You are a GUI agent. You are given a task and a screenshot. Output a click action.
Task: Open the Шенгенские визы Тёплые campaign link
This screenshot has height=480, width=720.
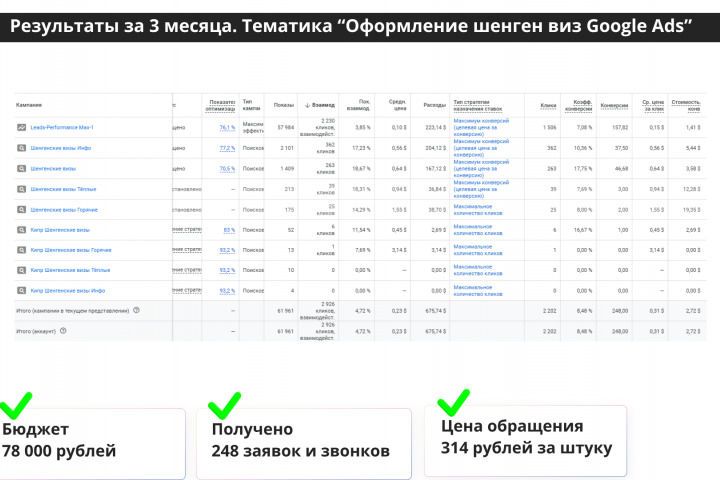pyautogui.click(x=63, y=189)
